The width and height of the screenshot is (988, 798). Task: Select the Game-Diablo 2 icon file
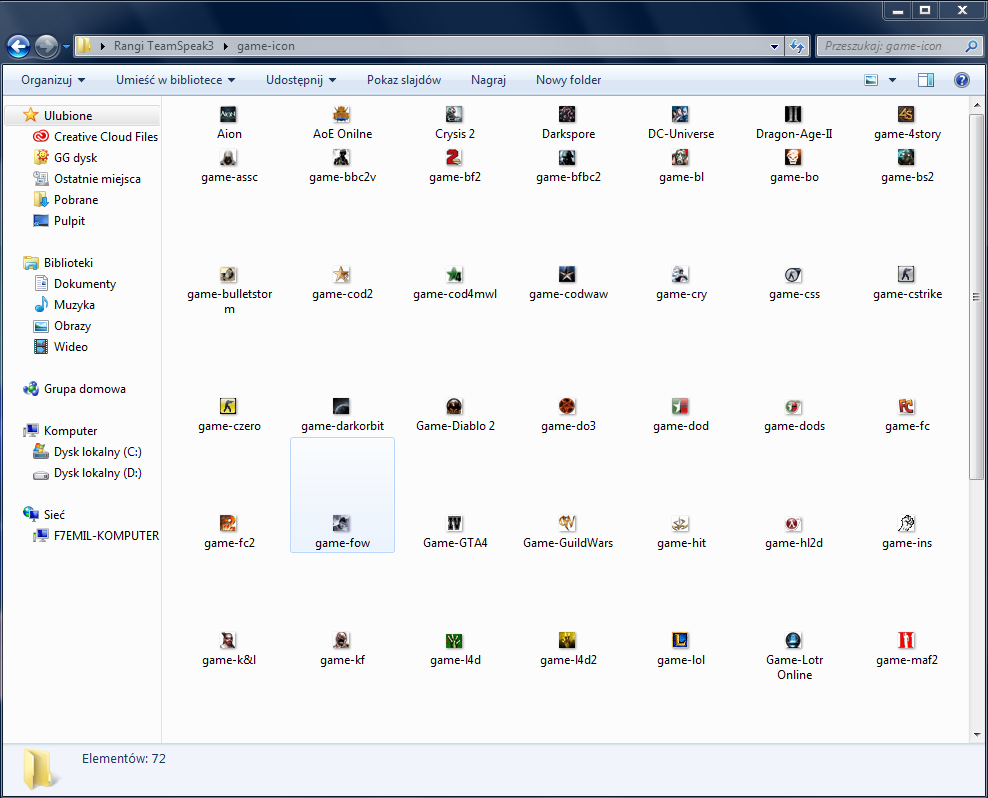click(454, 415)
